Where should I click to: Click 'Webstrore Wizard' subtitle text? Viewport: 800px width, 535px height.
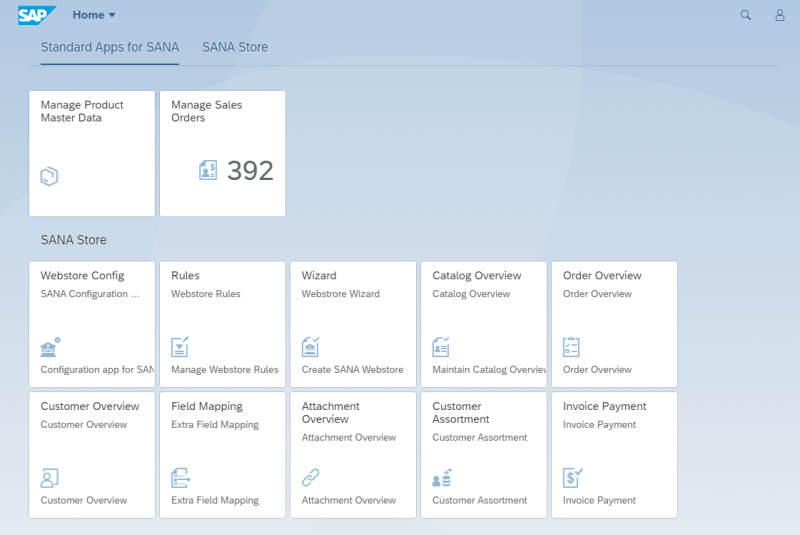pyautogui.click(x=340, y=294)
